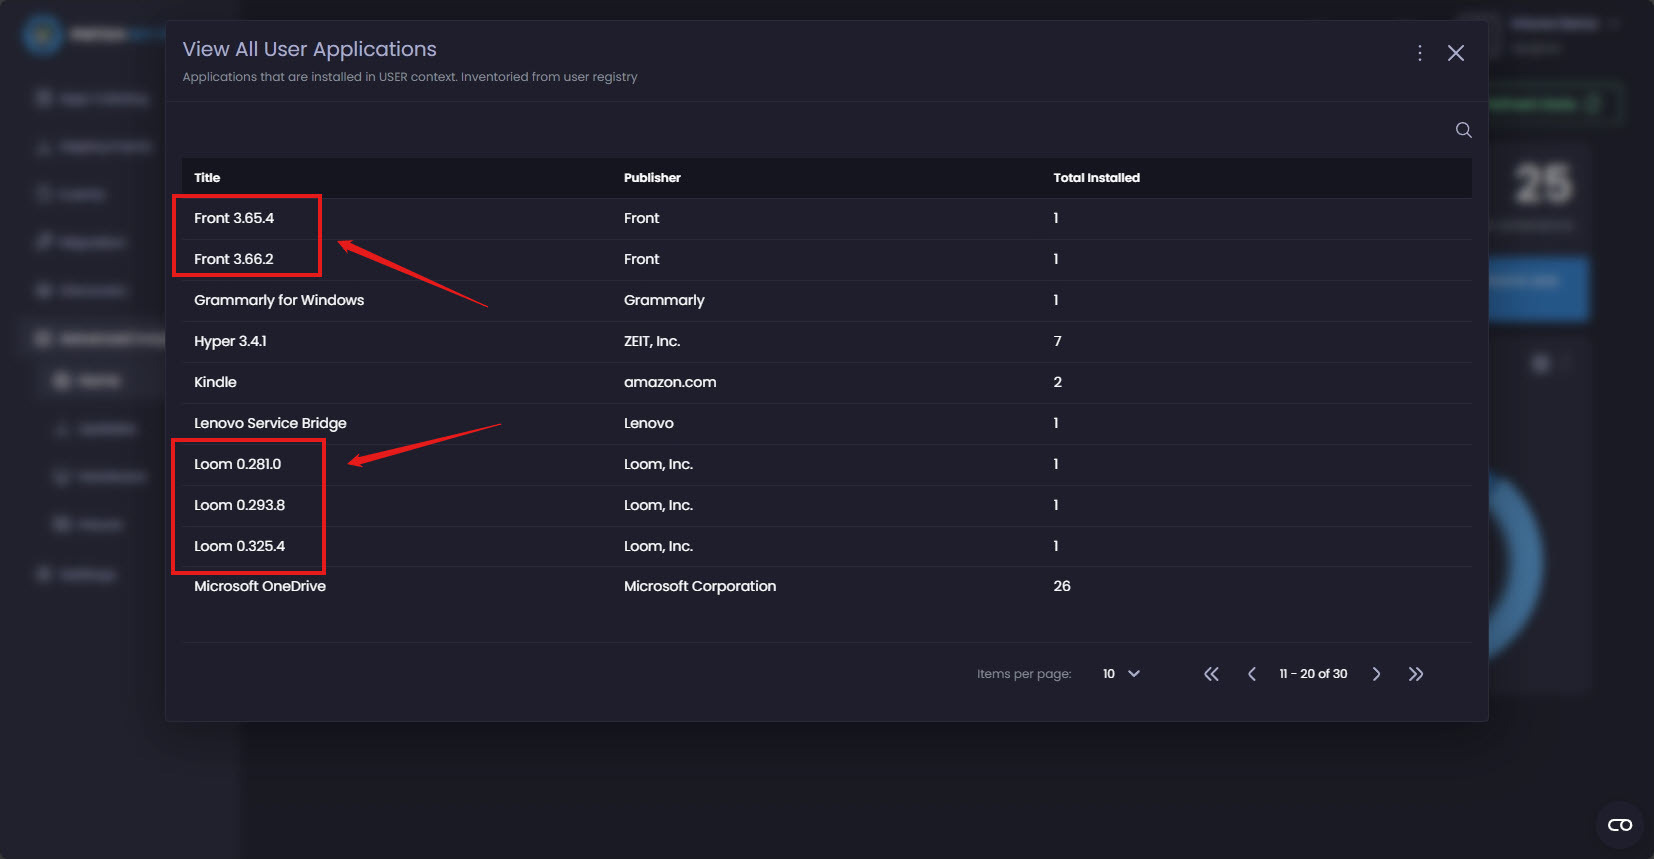Go to the previous page
This screenshot has height=859, width=1654.
click(1252, 674)
